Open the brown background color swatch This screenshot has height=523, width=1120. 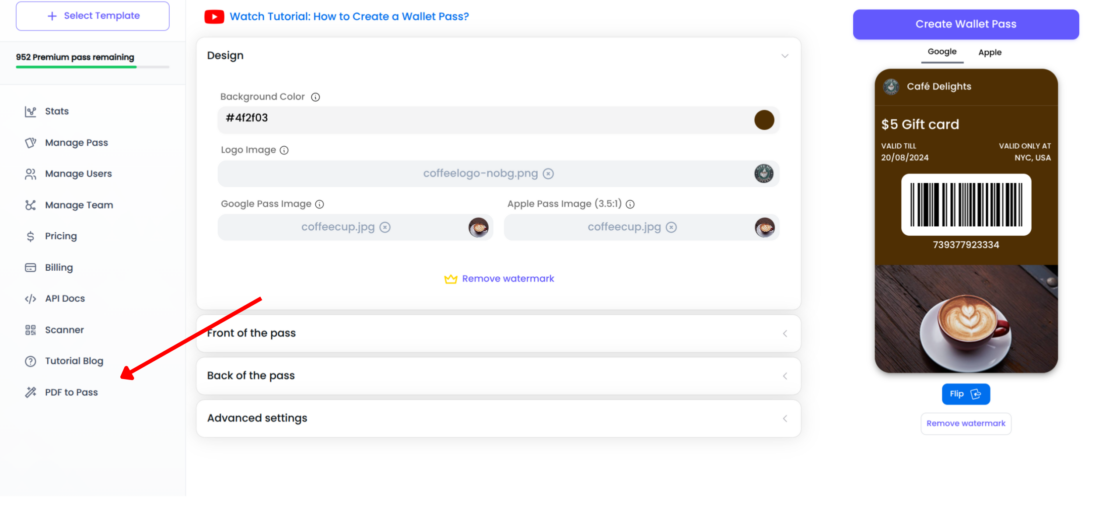pos(764,120)
